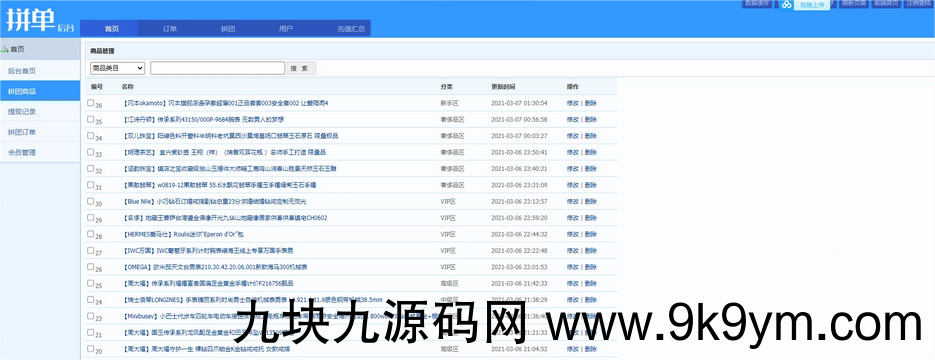Click the 分类 column header
This screenshot has width=935, height=360.
[447, 86]
